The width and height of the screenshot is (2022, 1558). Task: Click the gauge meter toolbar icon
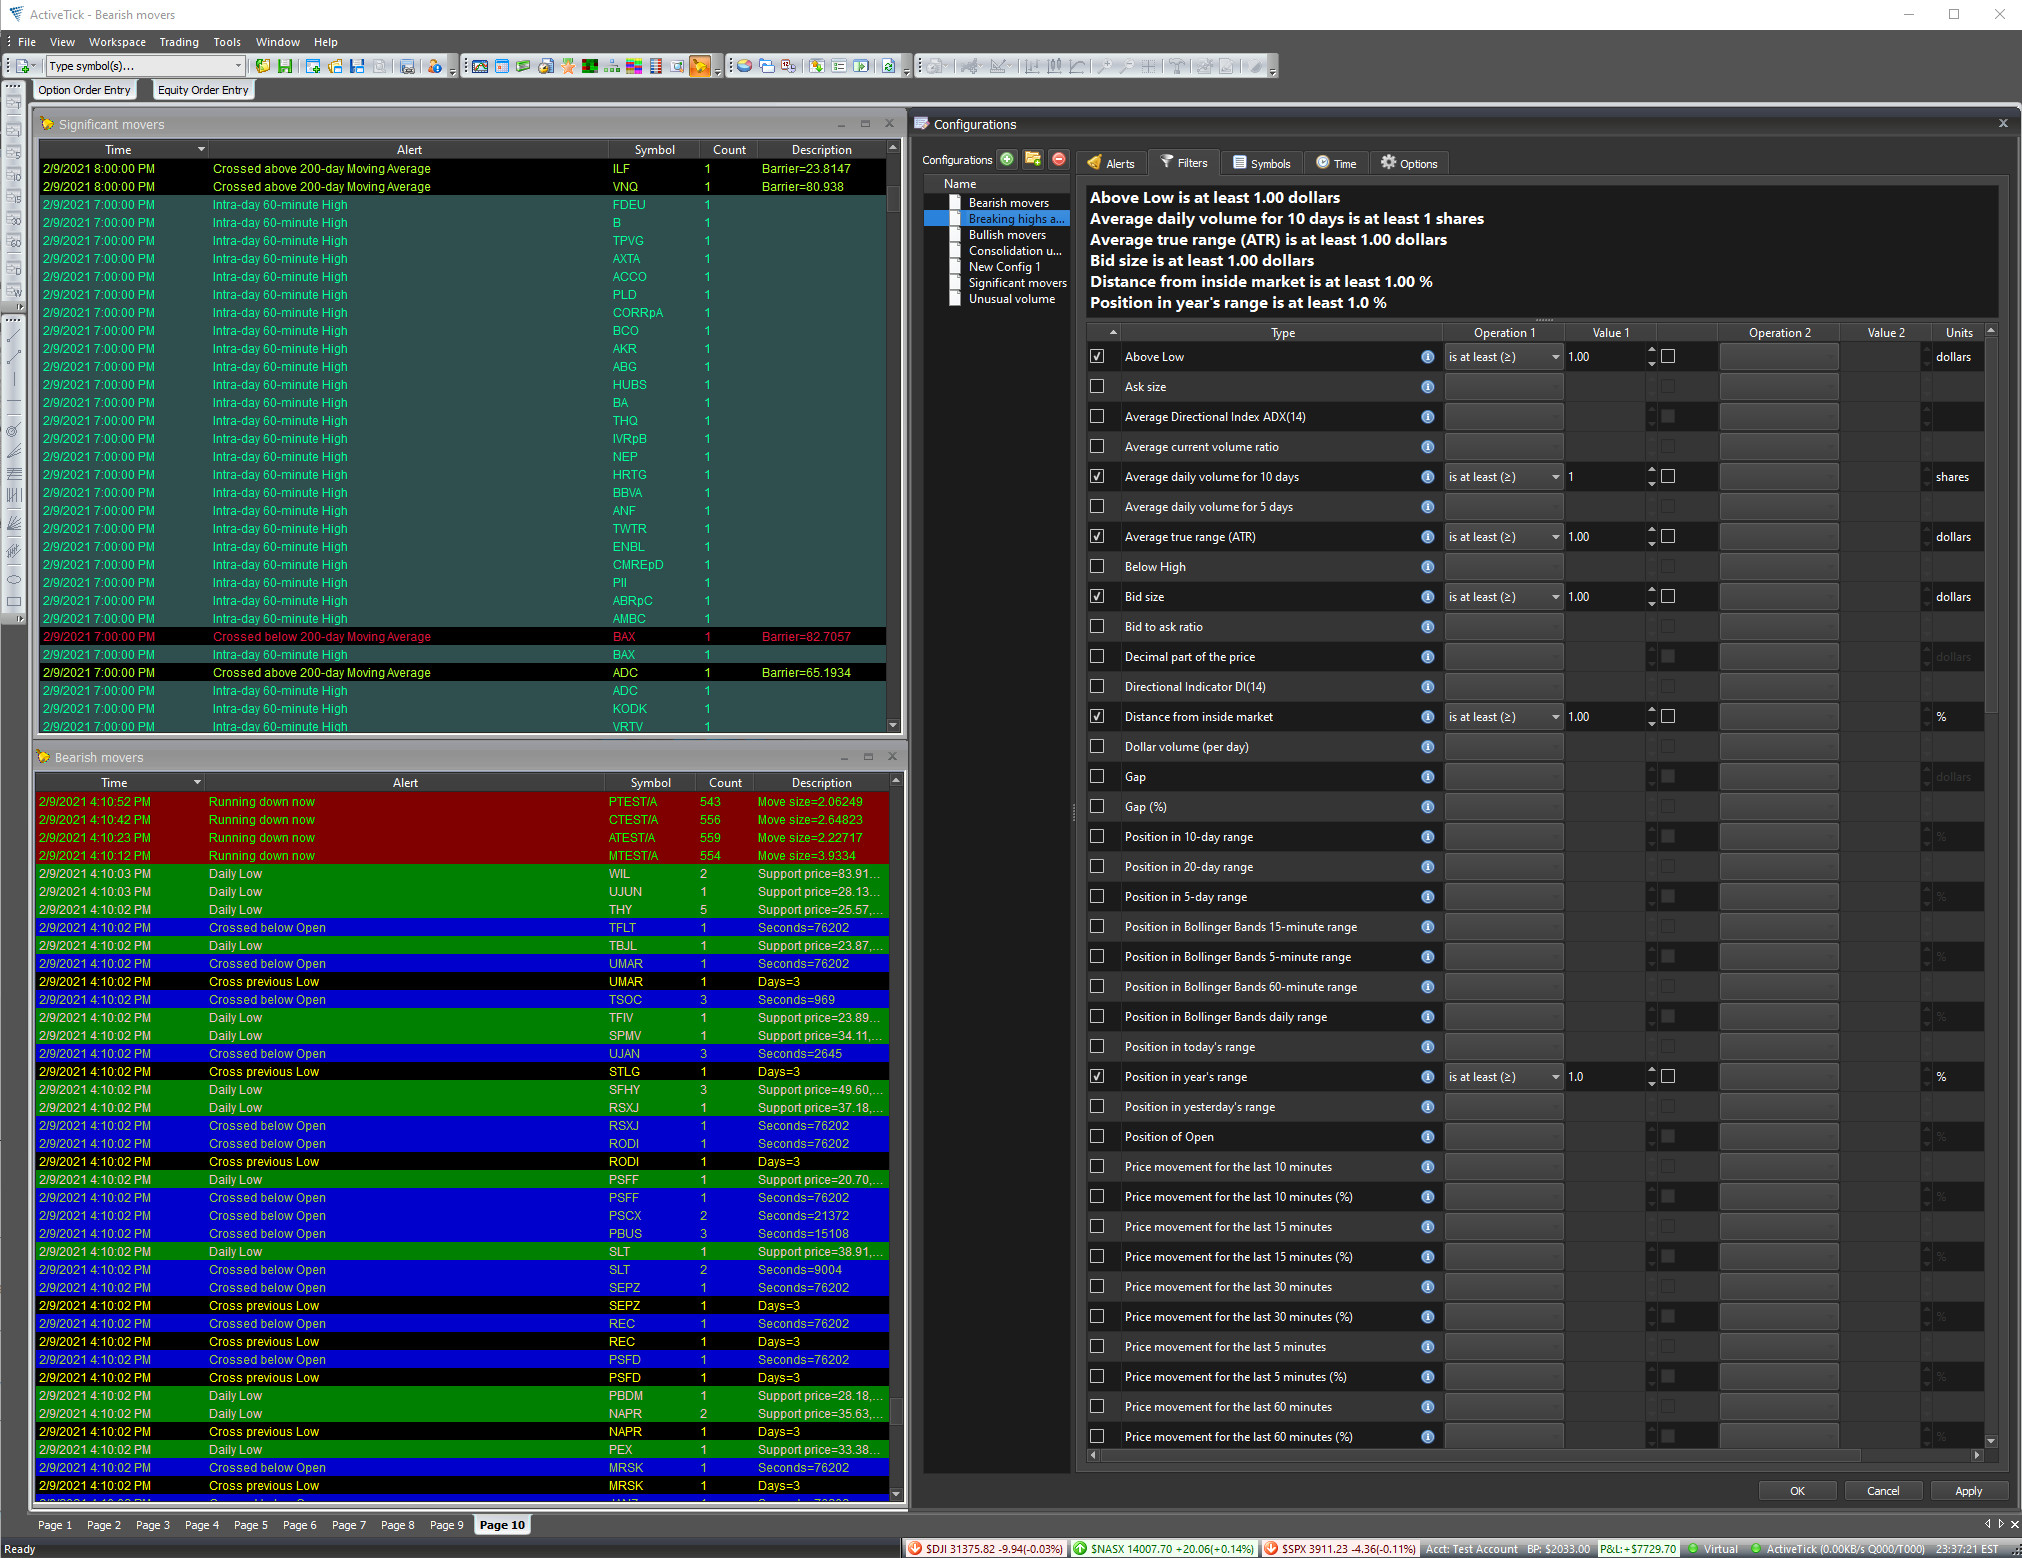tap(546, 66)
